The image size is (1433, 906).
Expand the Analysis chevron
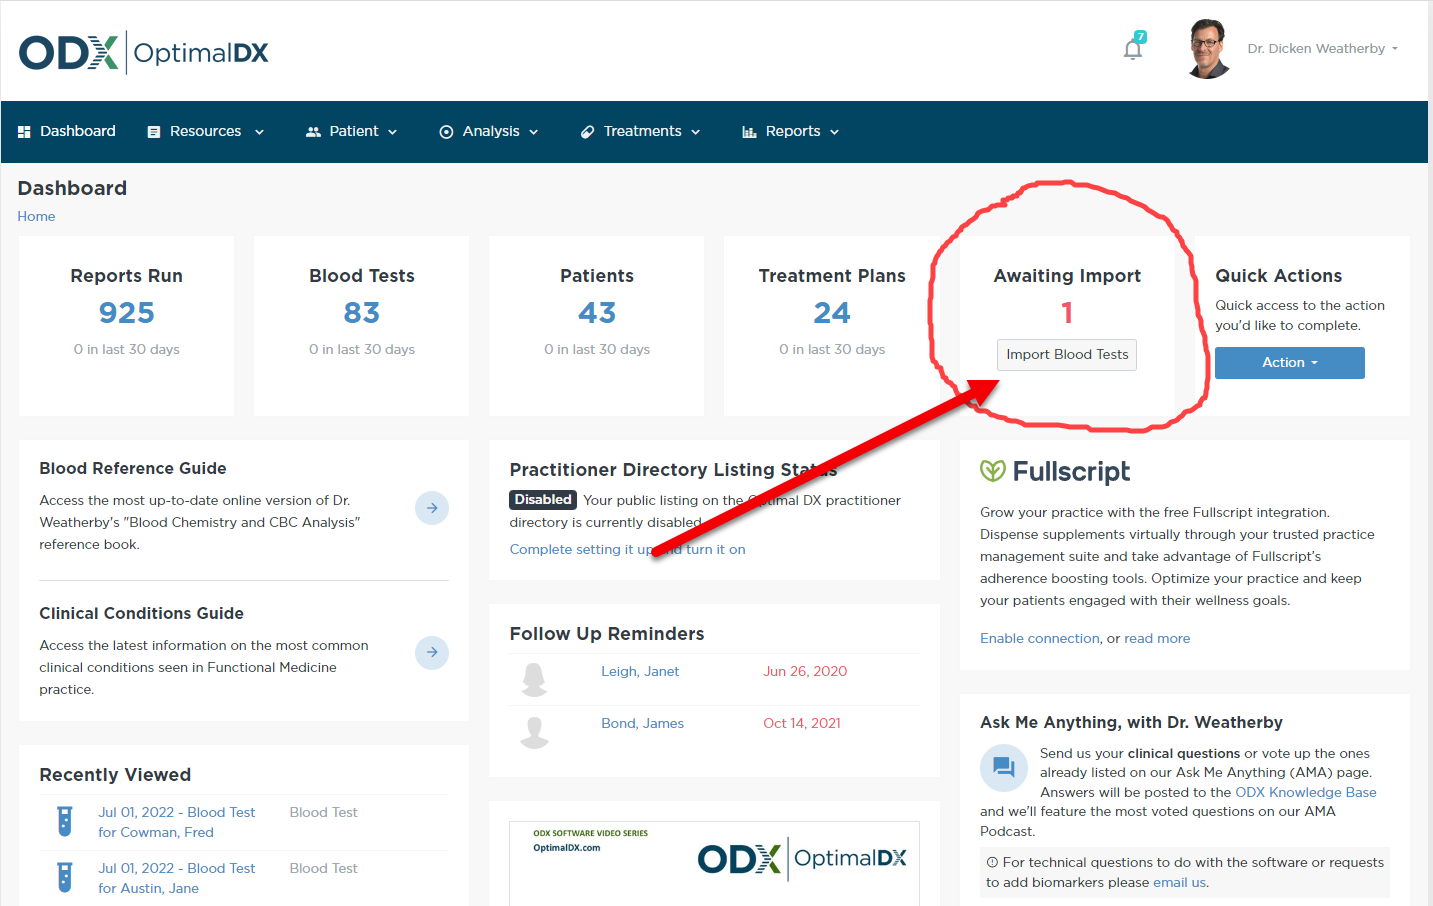(533, 132)
